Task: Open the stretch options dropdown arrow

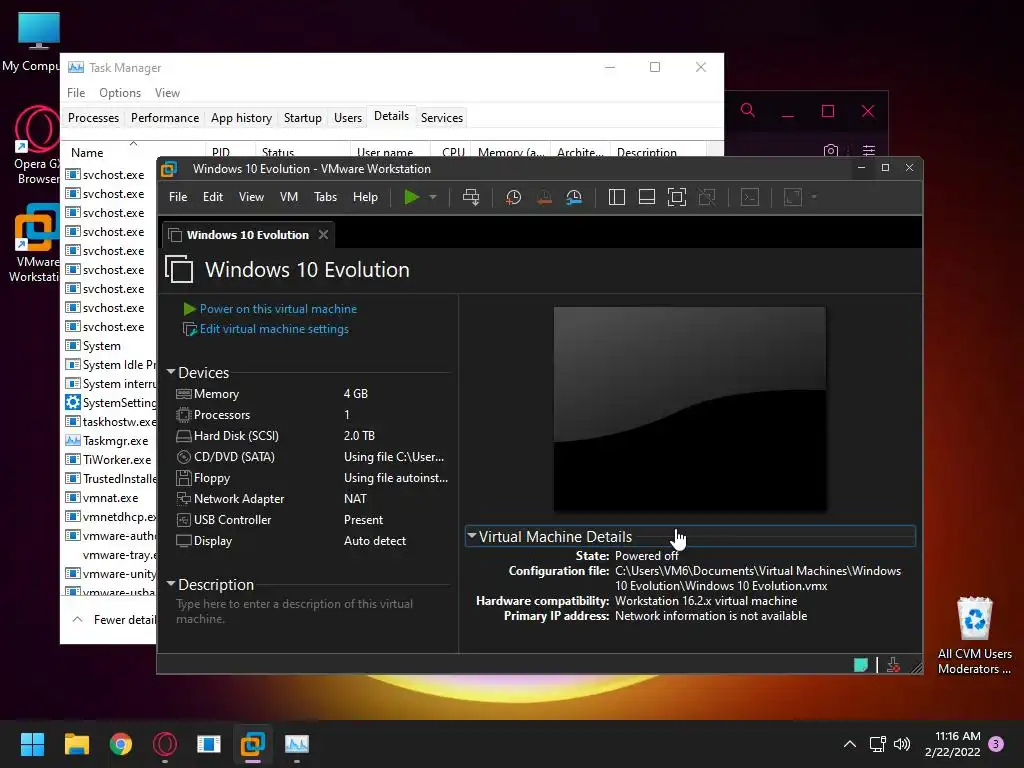Action: (x=814, y=197)
